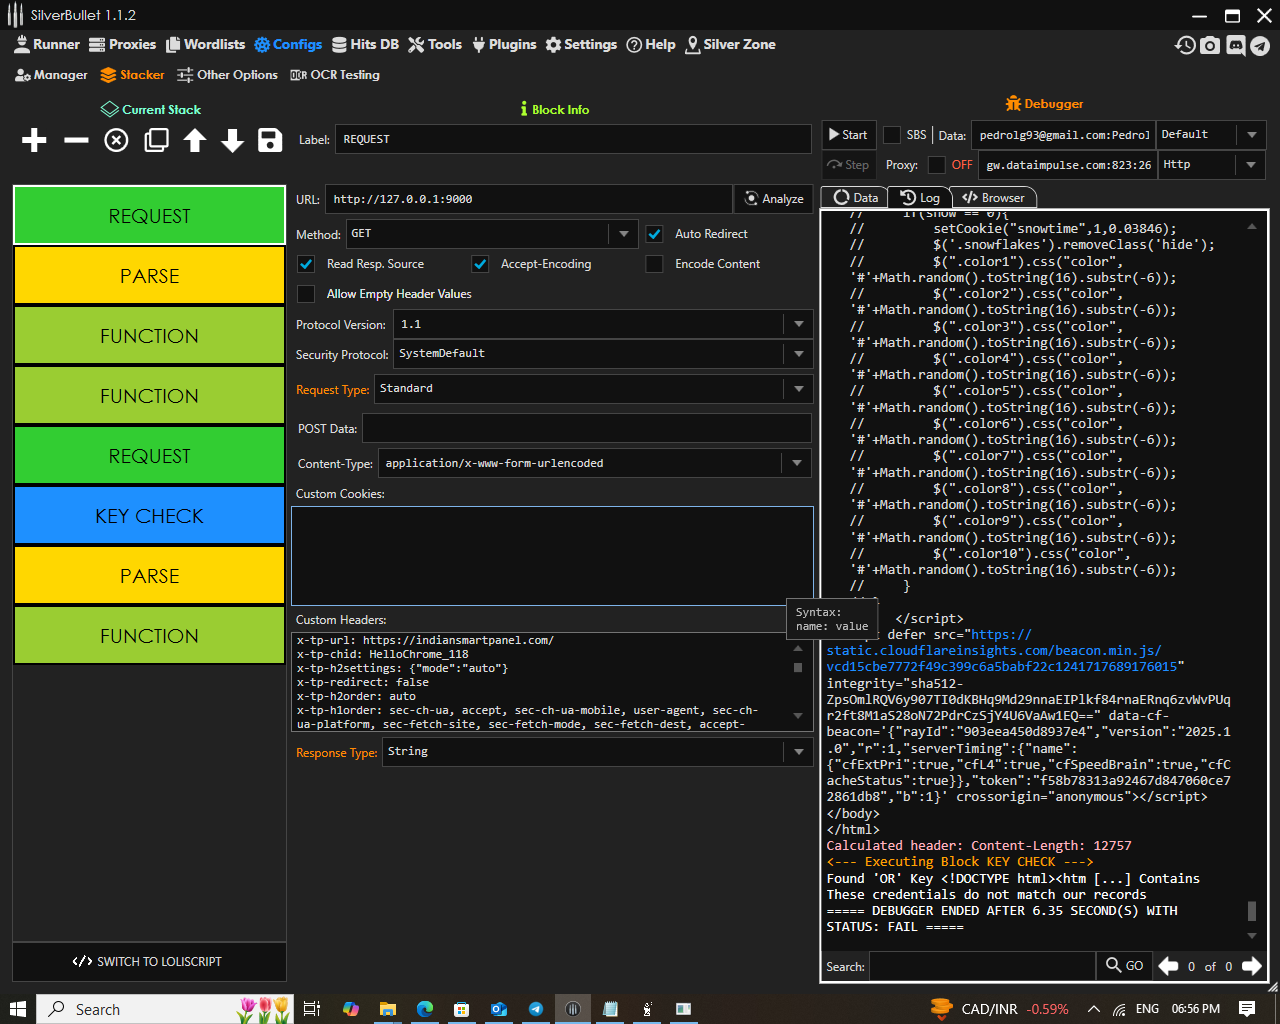The width and height of the screenshot is (1280, 1024).
Task: Add a new block with the plus icon
Action: point(34,140)
